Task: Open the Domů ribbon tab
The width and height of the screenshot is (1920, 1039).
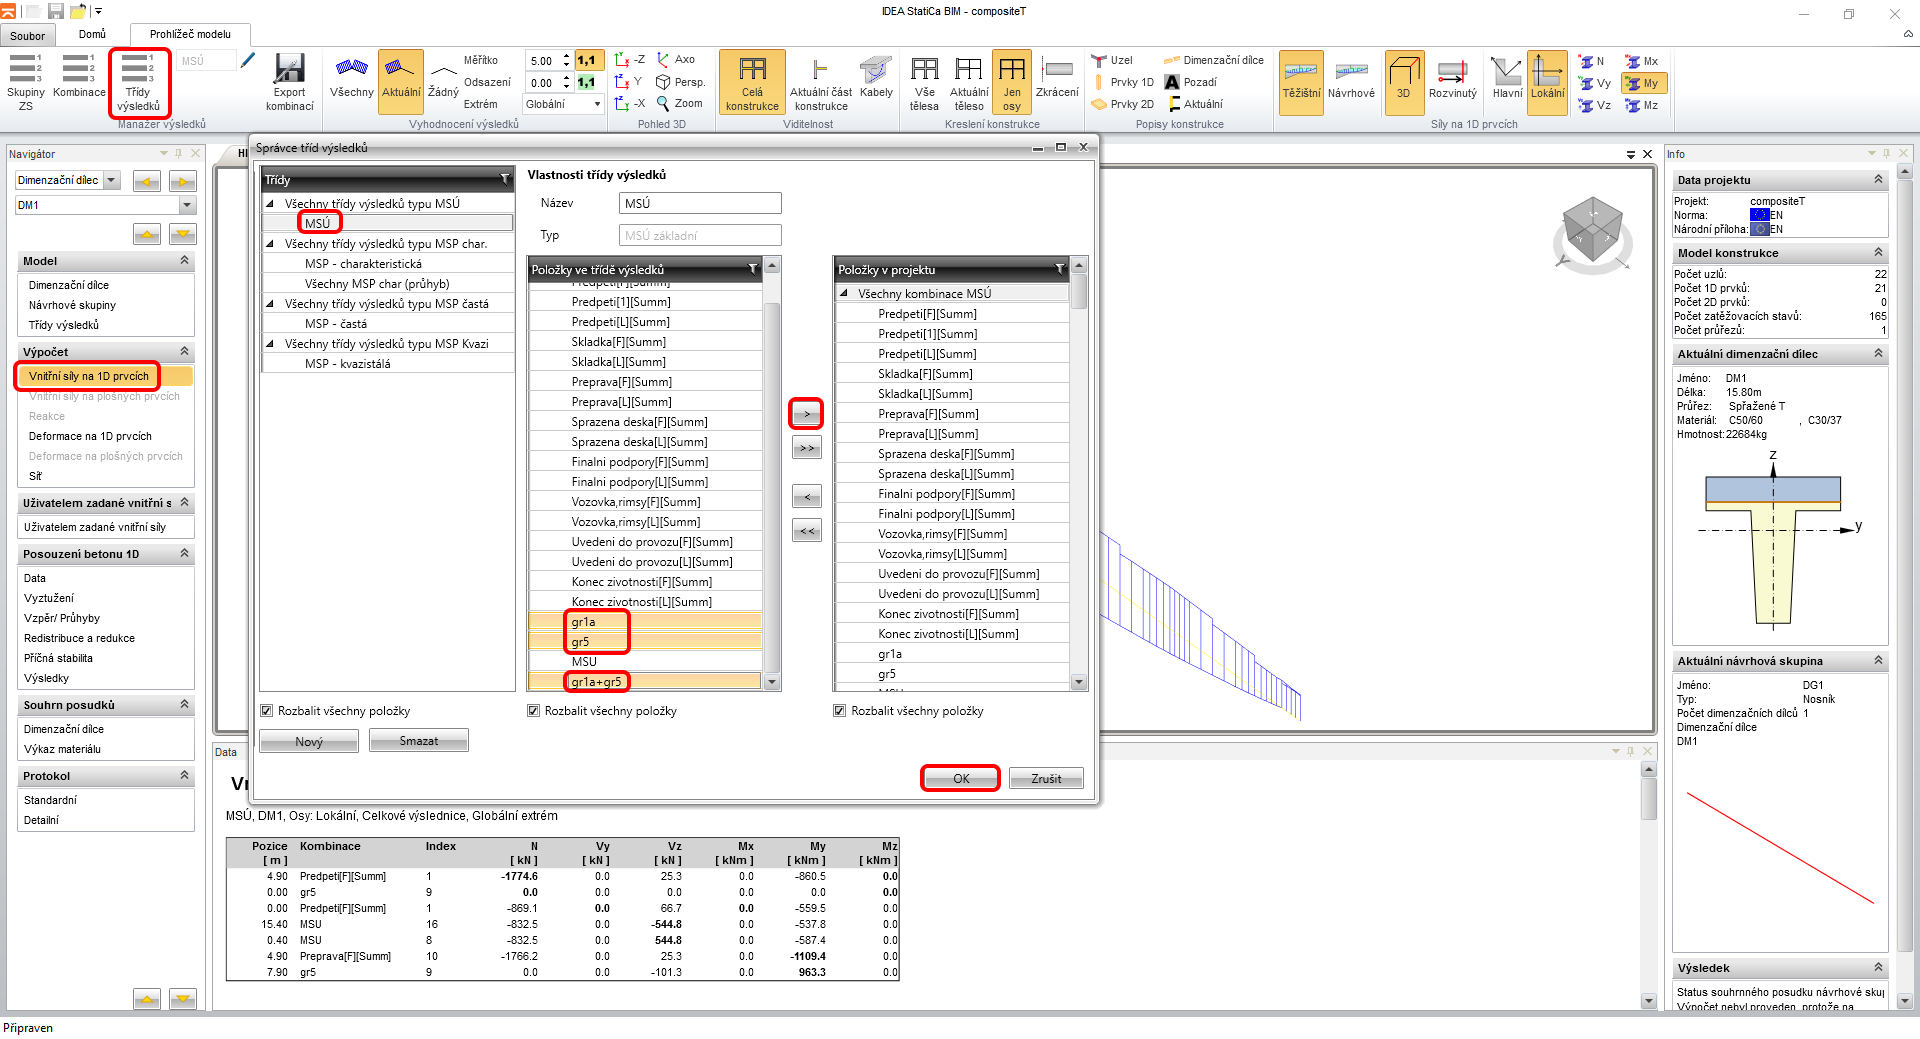Action: tap(92, 34)
